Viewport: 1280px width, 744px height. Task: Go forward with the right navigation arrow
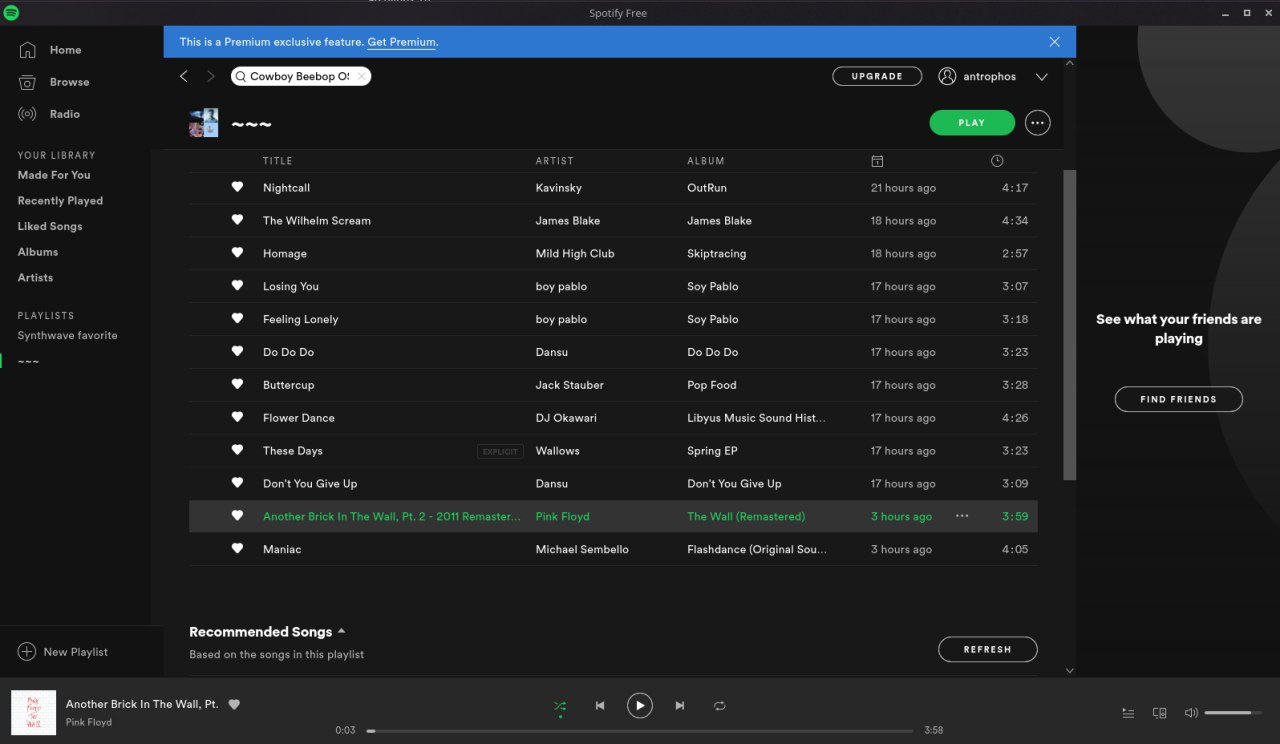[210, 76]
